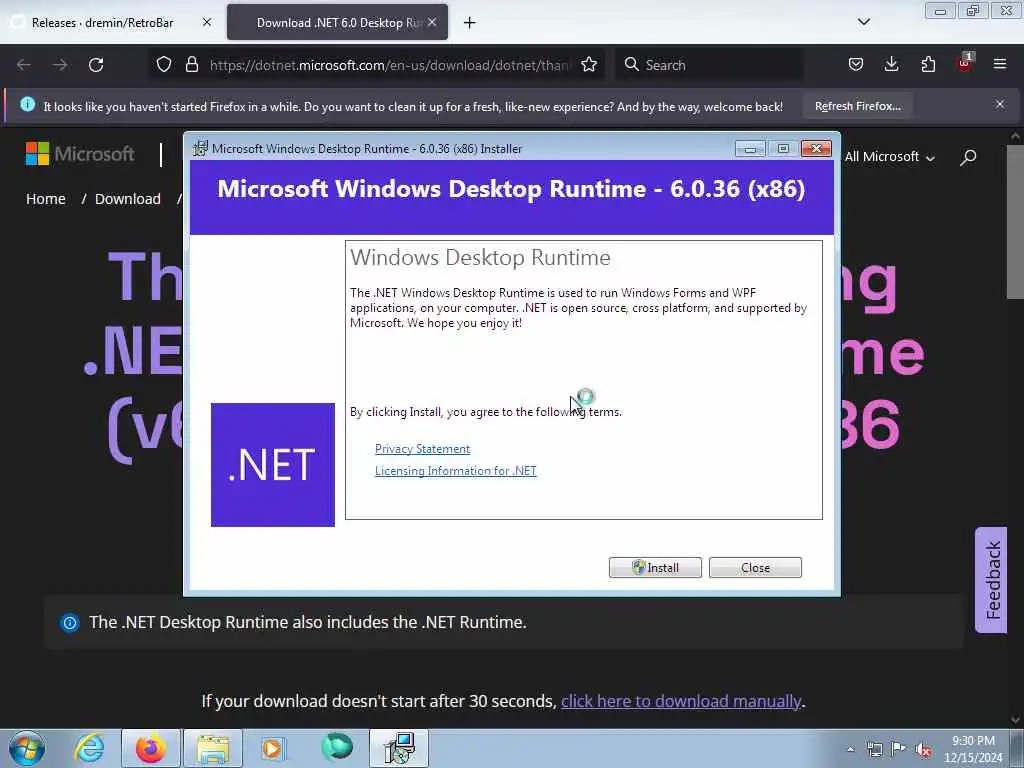This screenshot has width=1024, height=768.
Task: Show hidden system tray icons
Action: click(850, 749)
